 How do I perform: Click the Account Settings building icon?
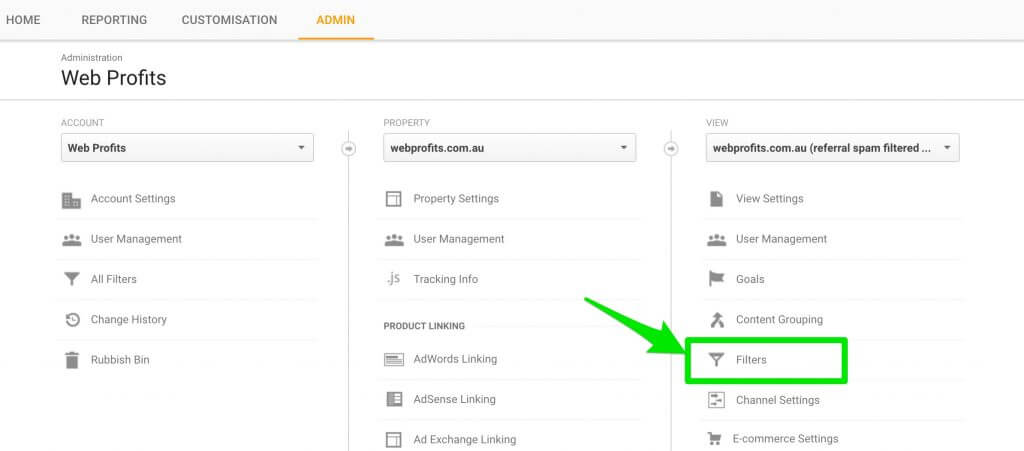coord(71,200)
